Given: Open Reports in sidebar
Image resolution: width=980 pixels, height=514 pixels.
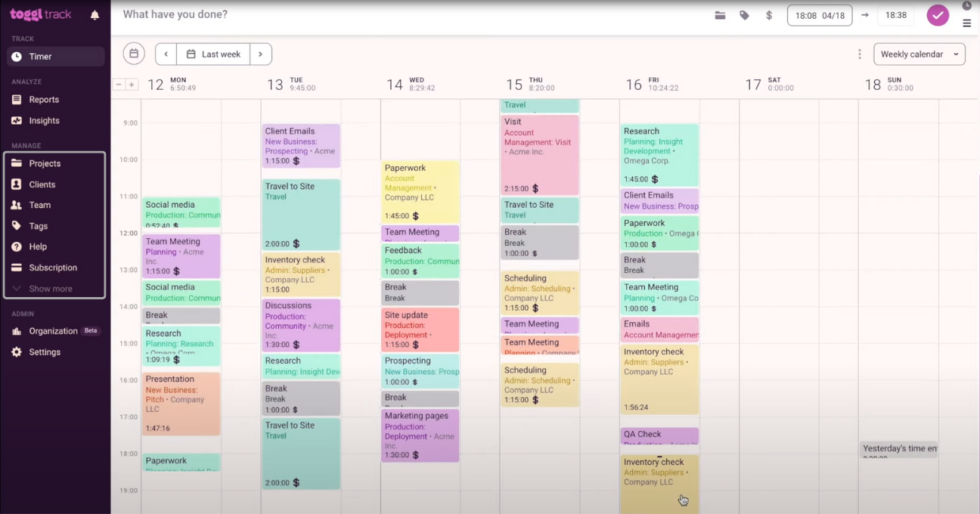Looking at the screenshot, I should click(44, 99).
